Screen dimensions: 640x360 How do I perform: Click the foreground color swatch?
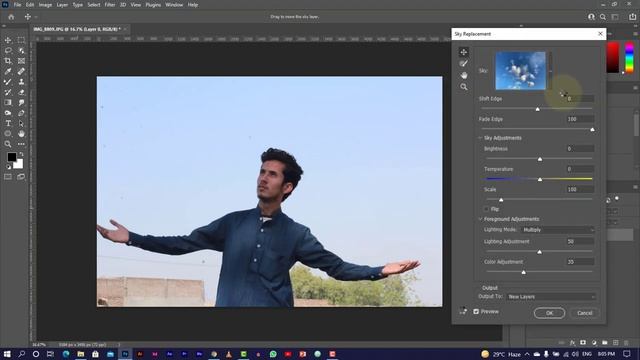(11, 157)
